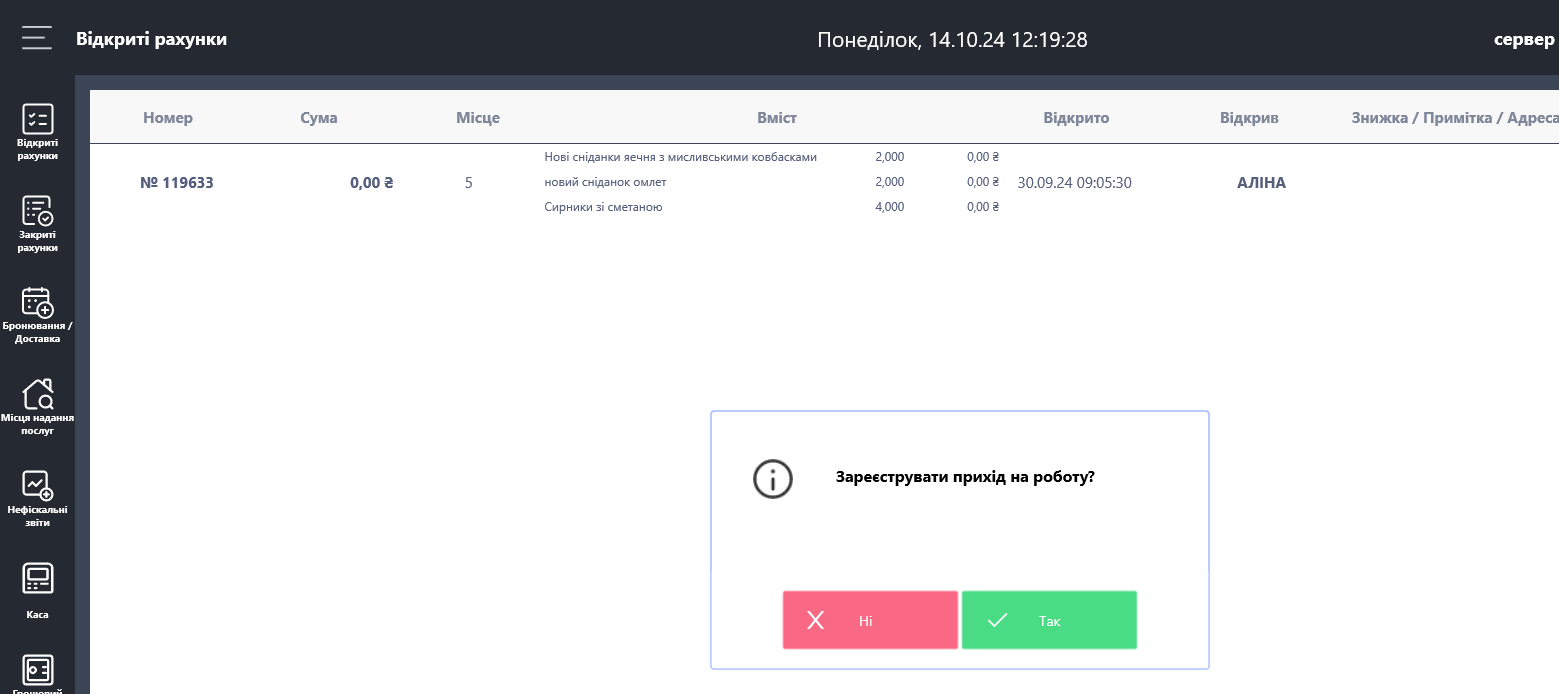Click the Місце column header
The width and height of the screenshot is (1559, 694).
coord(478,118)
